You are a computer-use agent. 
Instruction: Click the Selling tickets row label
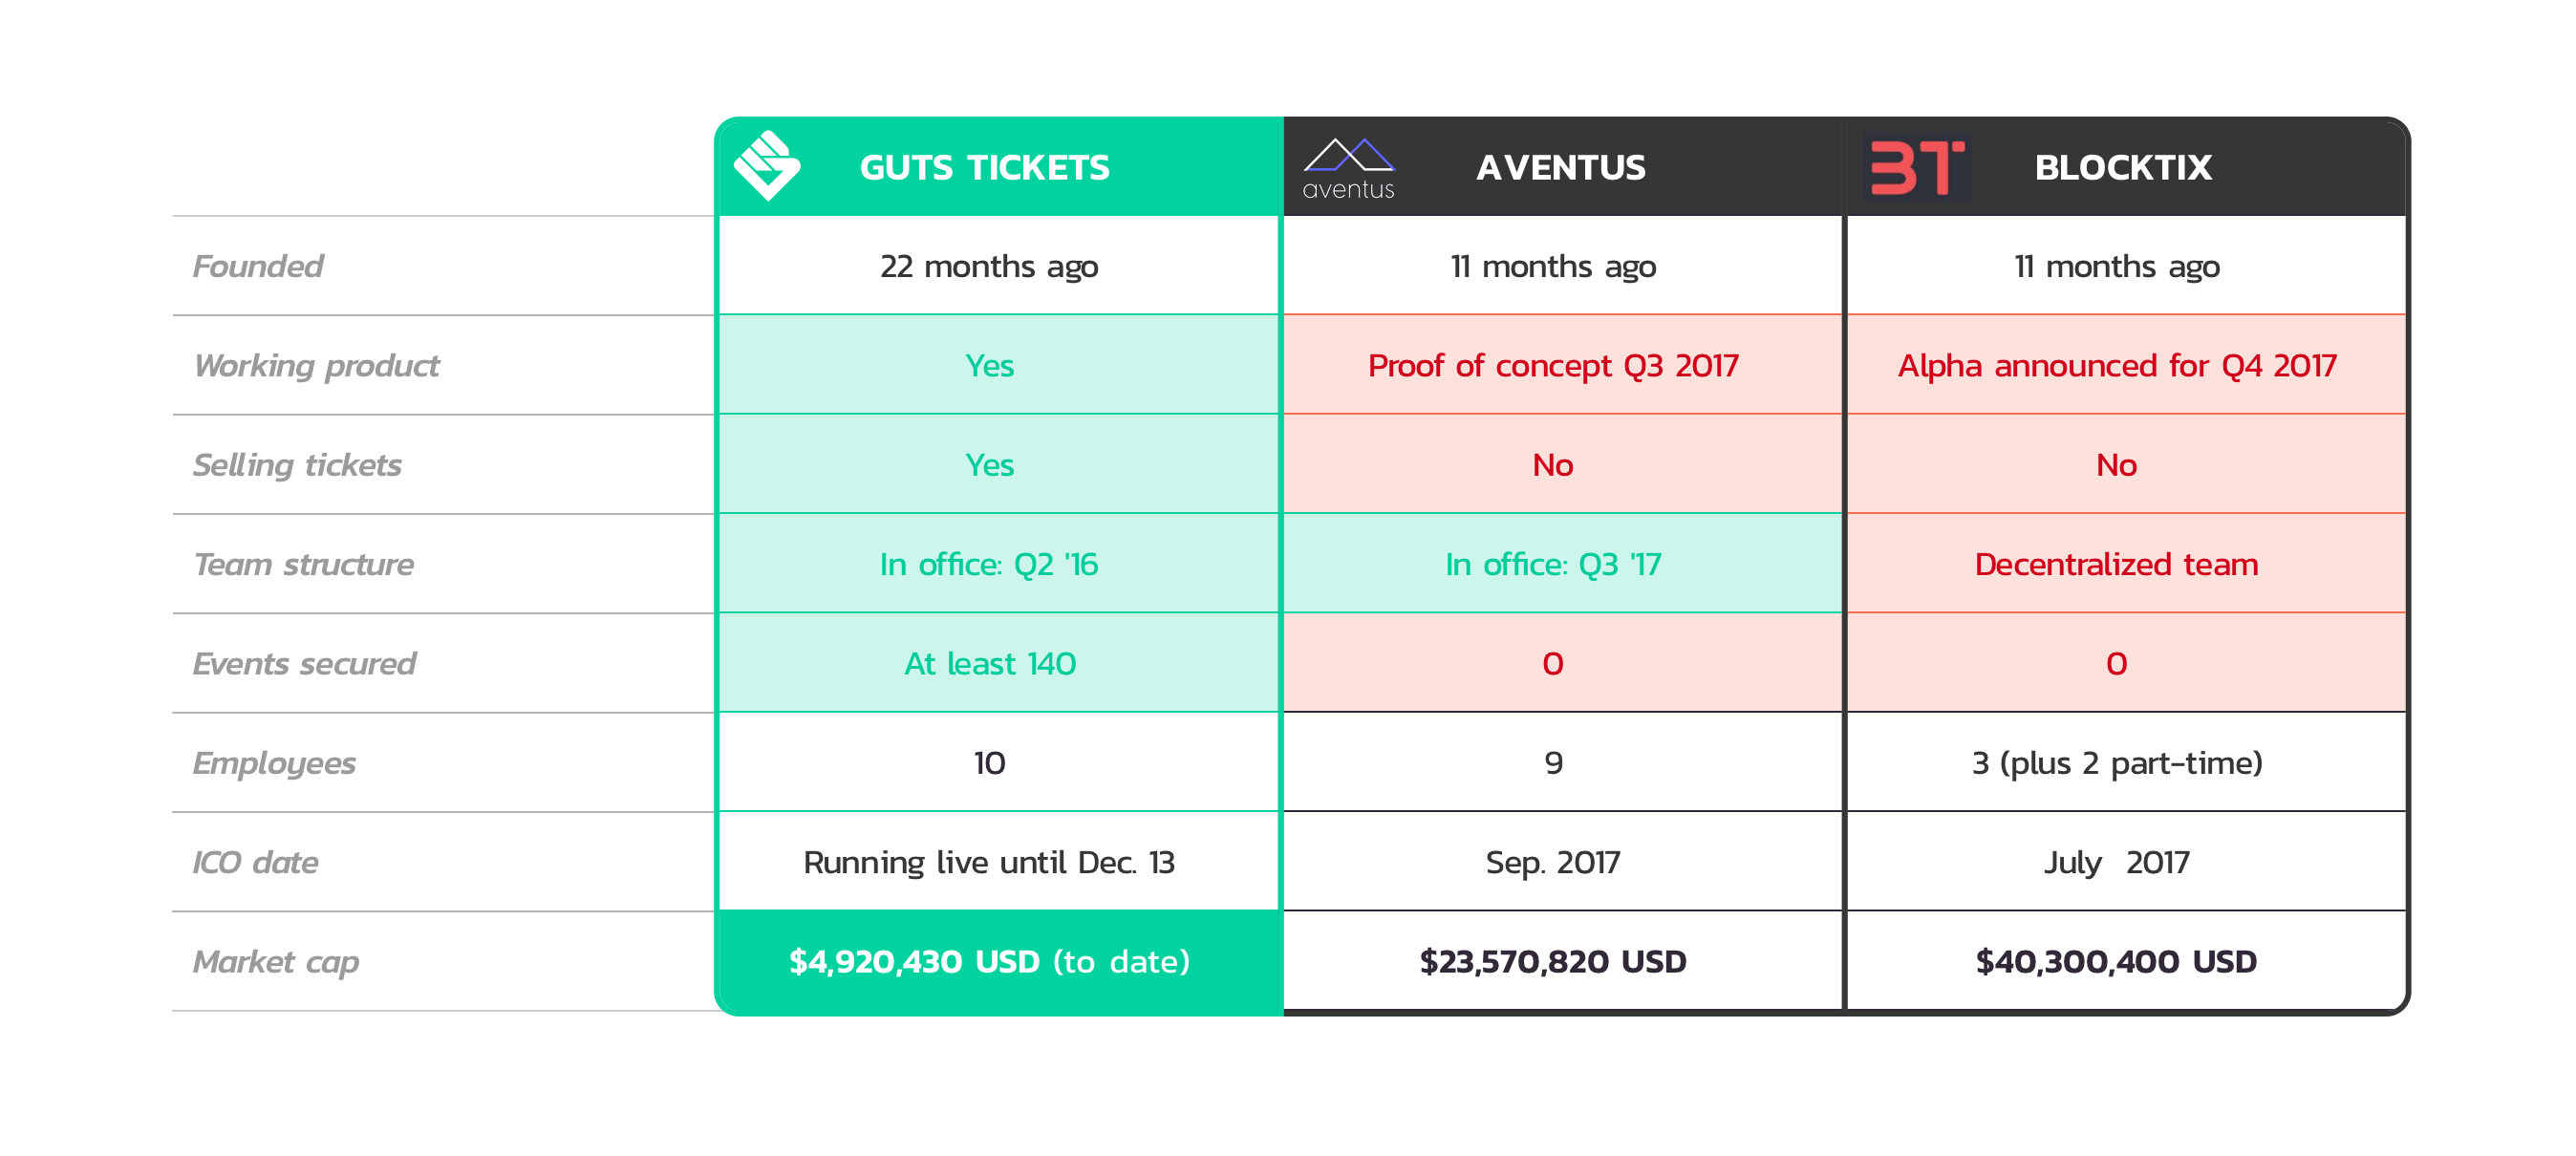click(297, 465)
